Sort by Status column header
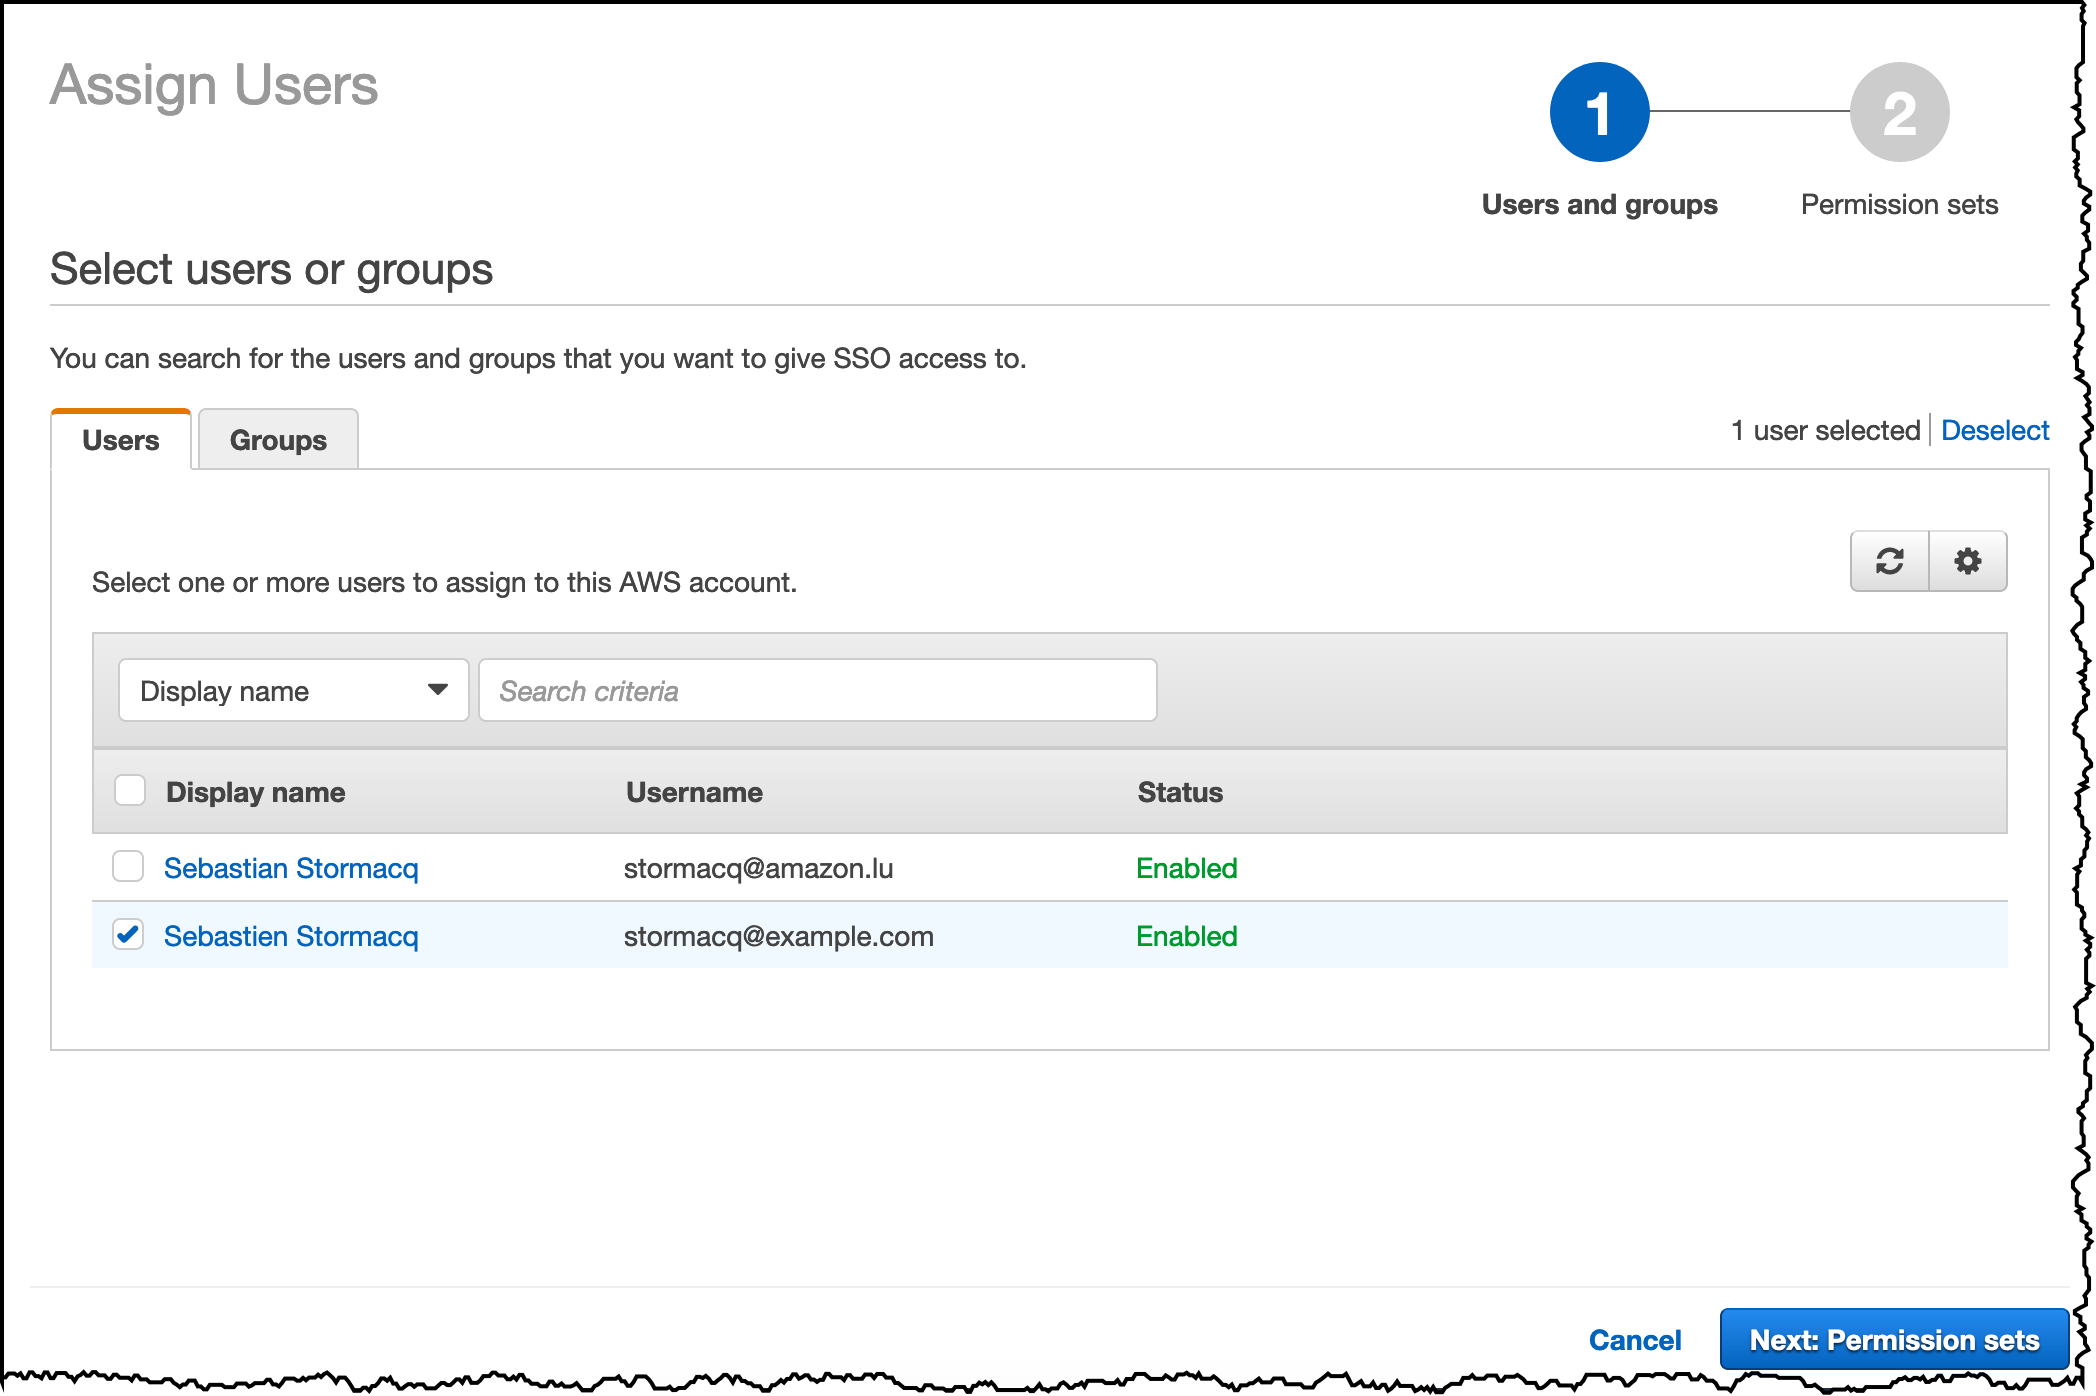The height and width of the screenshot is (1396, 2096). point(1180,792)
